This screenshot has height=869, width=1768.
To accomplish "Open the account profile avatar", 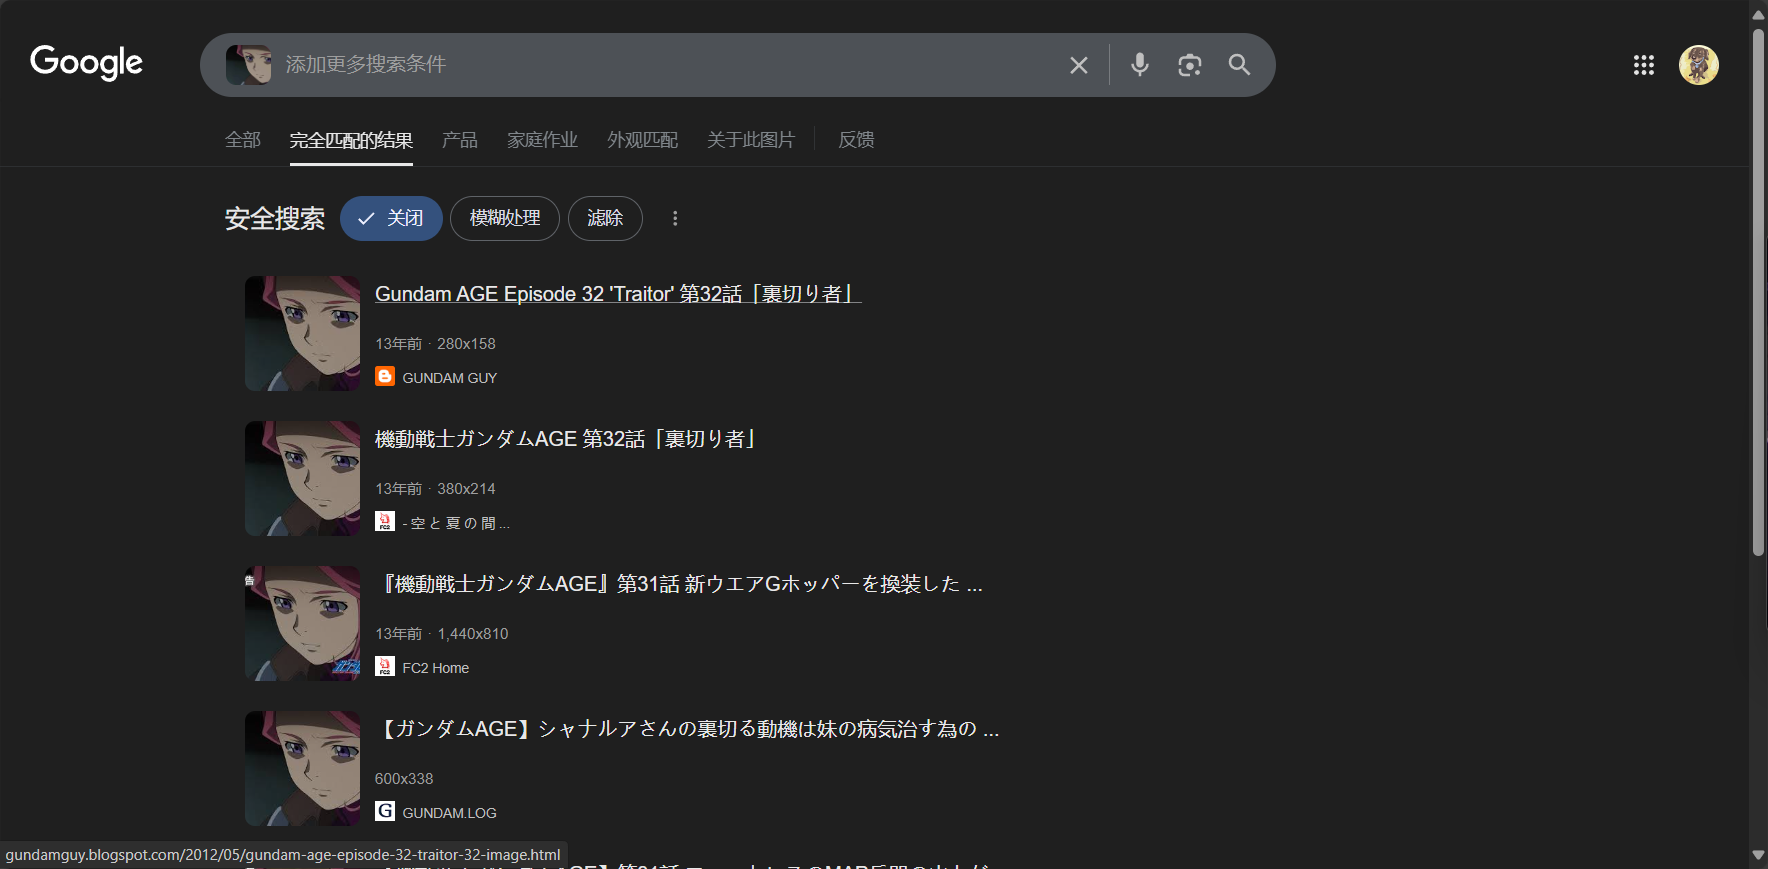I will pos(1698,65).
